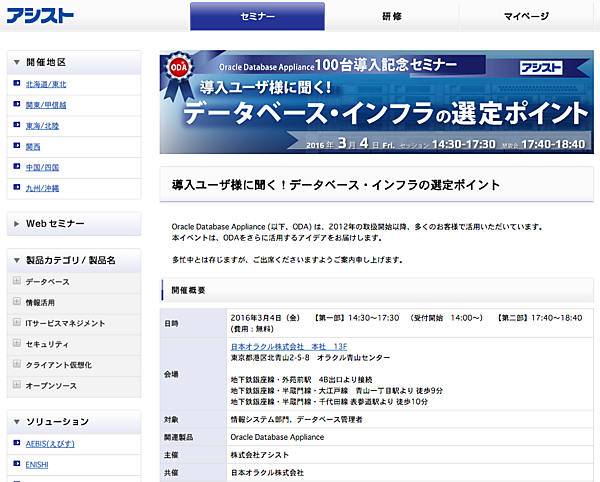Collapse the 製品カテゴリ / 製品名 section

coord(16,261)
